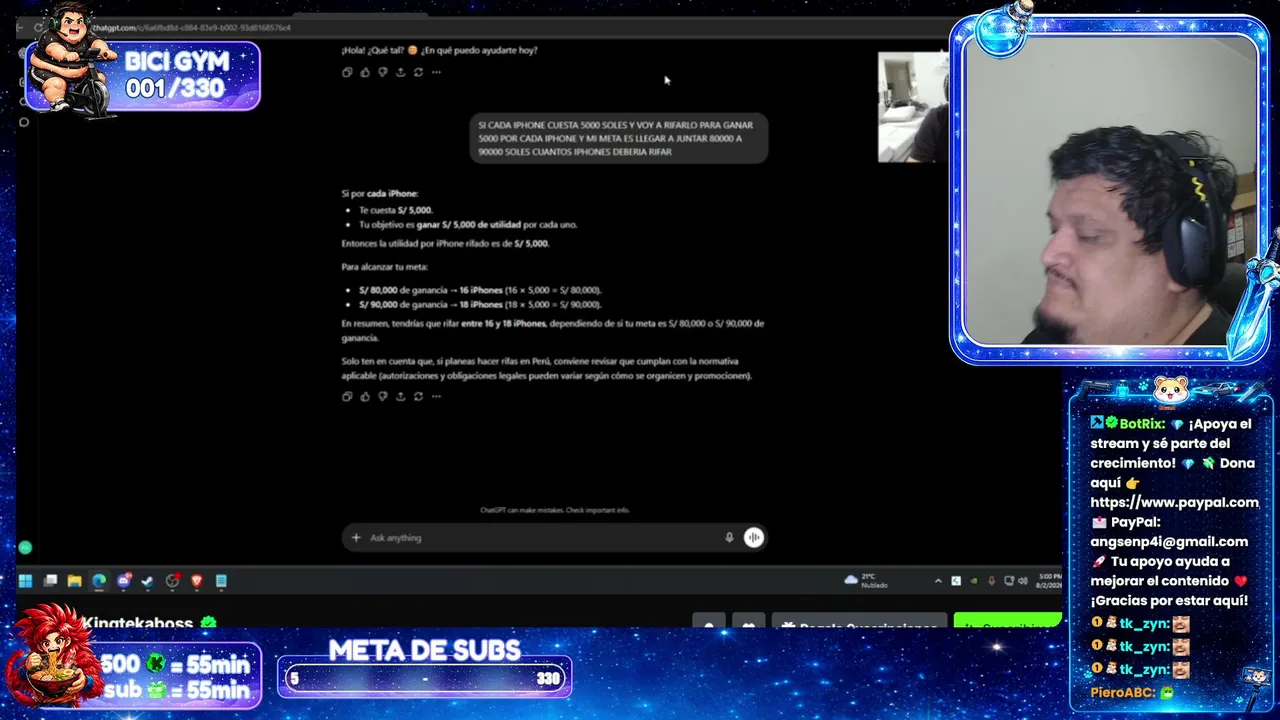This screenshot has height=720, width=1280.
Task: Click the ChatGPT URL in the address bar
Action: click(x=190, y=28)
